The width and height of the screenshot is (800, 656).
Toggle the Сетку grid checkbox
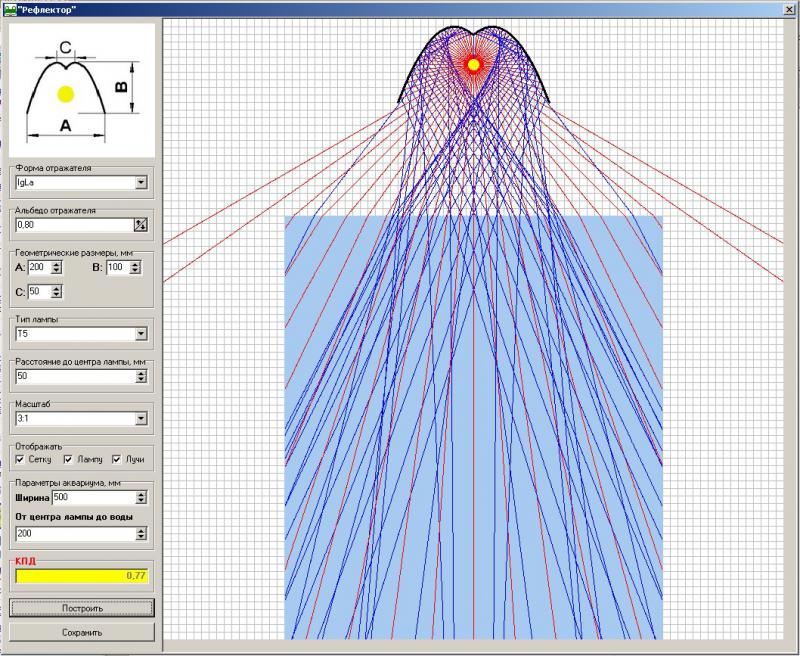pos(22,459)
